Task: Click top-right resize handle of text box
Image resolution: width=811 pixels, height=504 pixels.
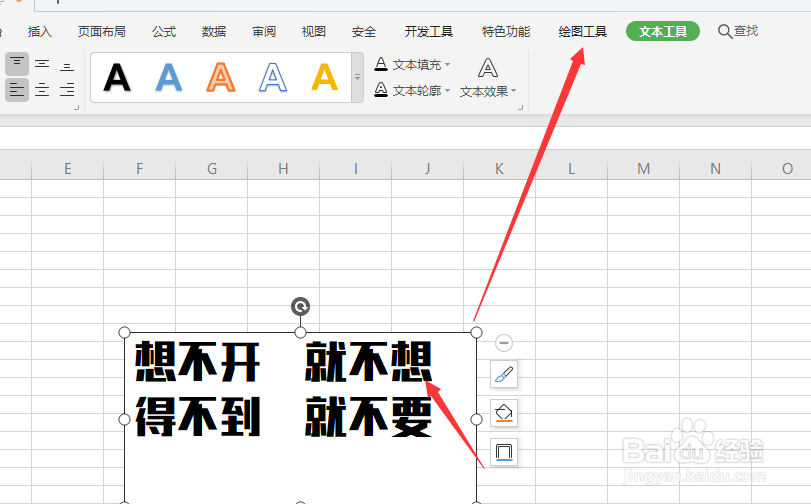Action: coord(476,332)
